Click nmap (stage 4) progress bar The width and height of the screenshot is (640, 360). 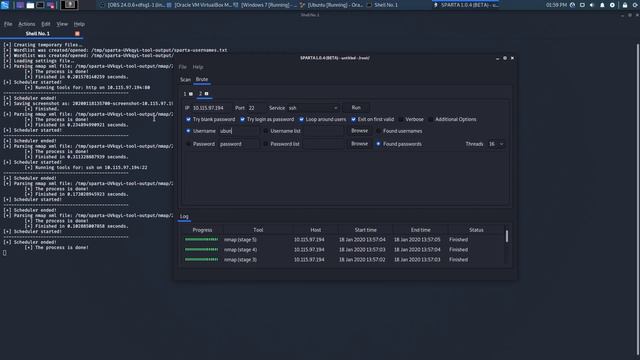pos(202,249)
